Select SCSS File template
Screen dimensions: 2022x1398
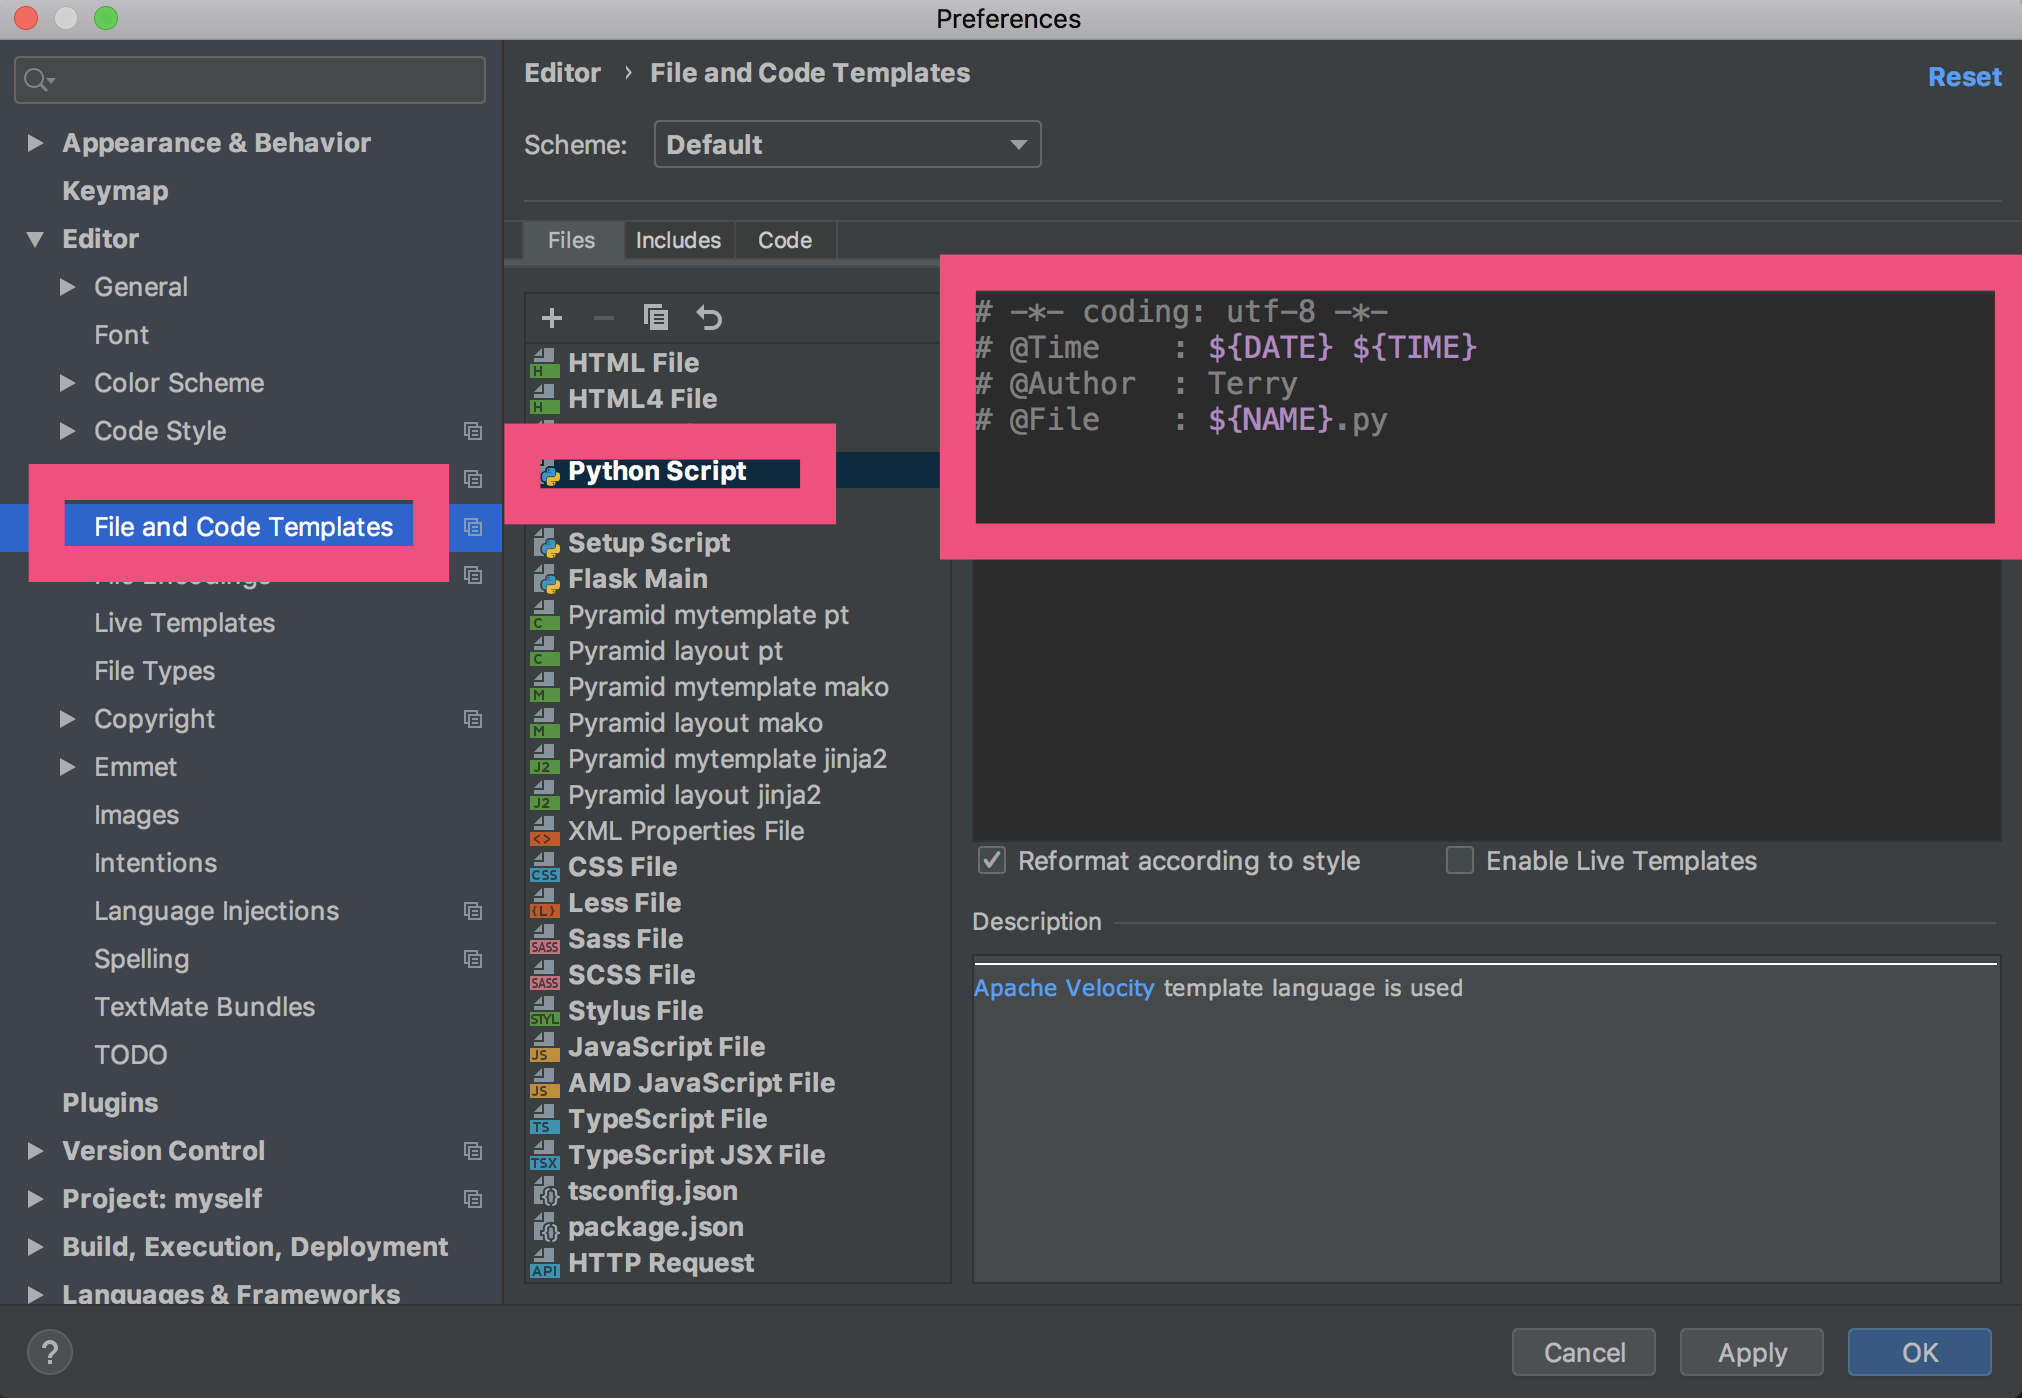click(631, 975)
